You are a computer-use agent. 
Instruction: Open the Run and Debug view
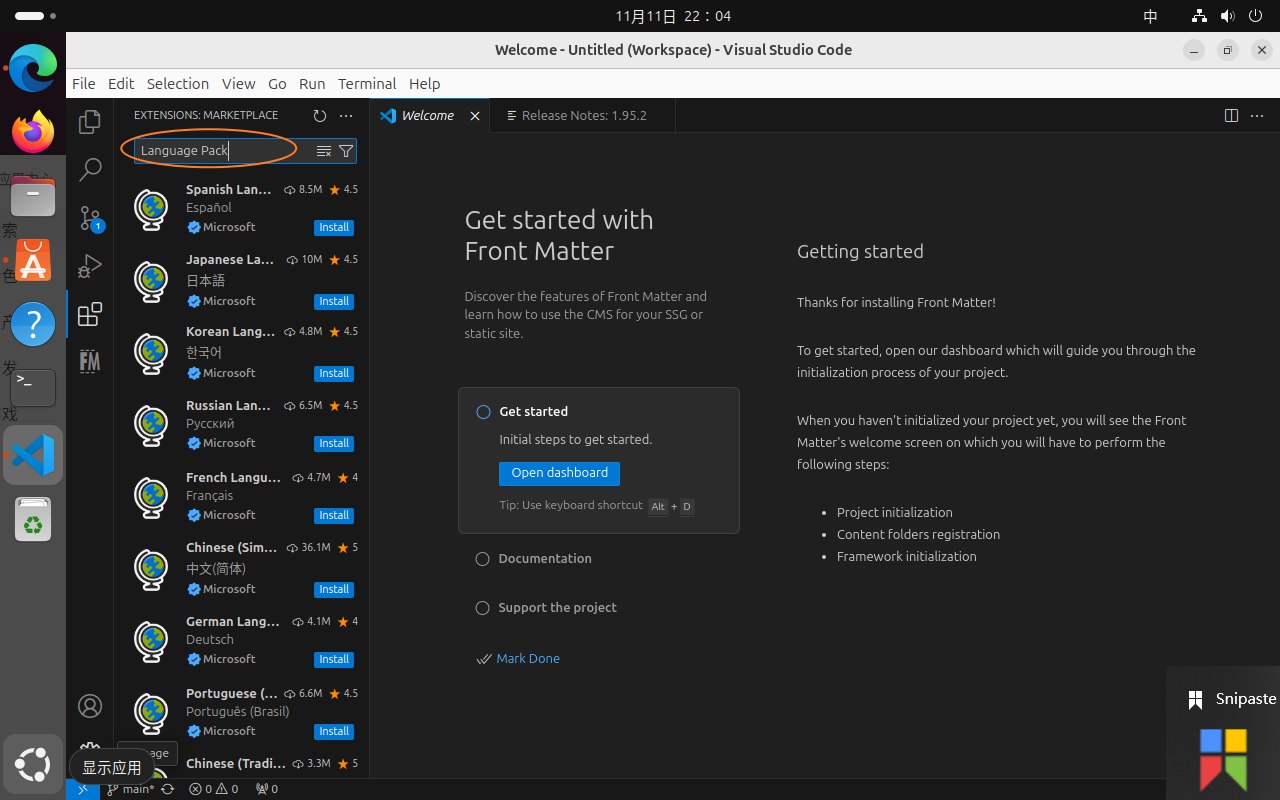pos(90,266)
